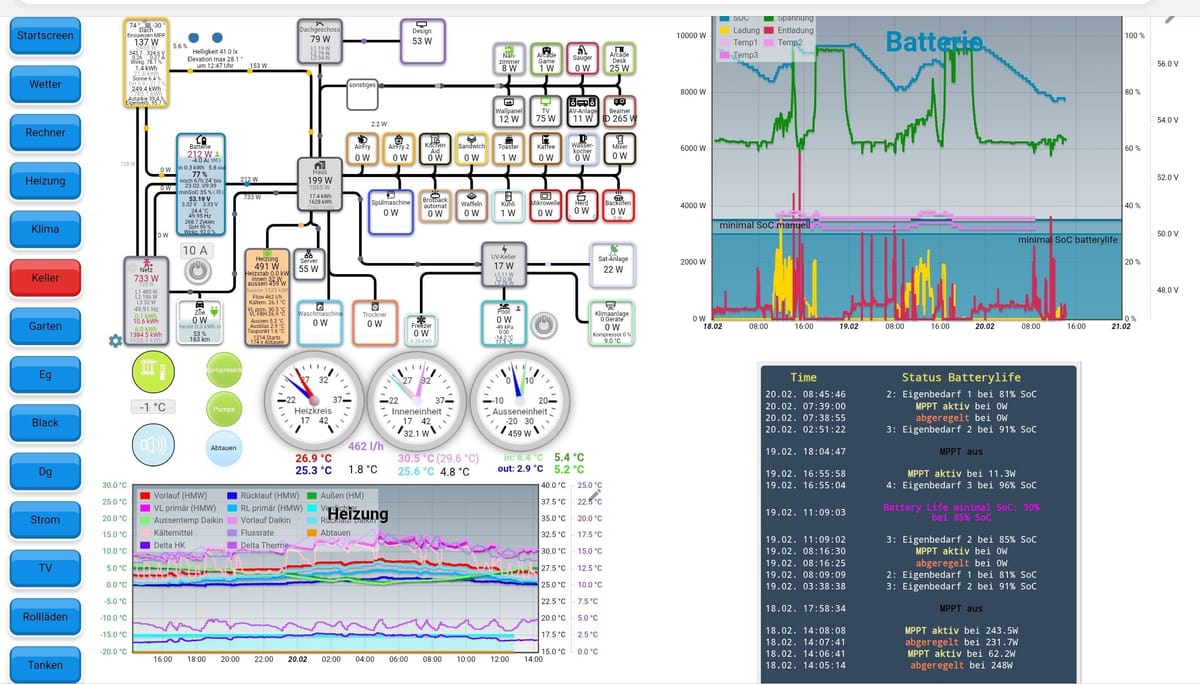The width and height of the screenshot is (1200, 684).
Task: Open the TV page
Action: [x=45, y=568]
